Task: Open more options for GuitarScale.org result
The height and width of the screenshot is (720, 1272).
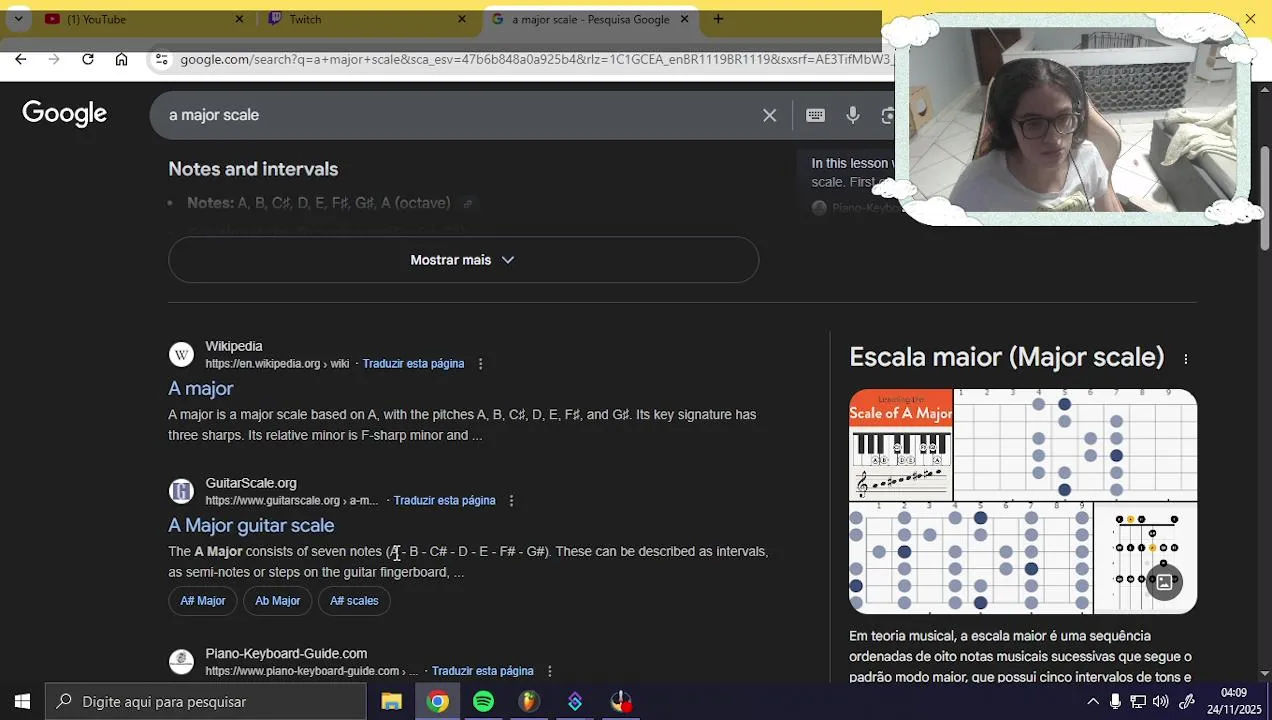Action: pyautogui.click(x=511, y=501)
